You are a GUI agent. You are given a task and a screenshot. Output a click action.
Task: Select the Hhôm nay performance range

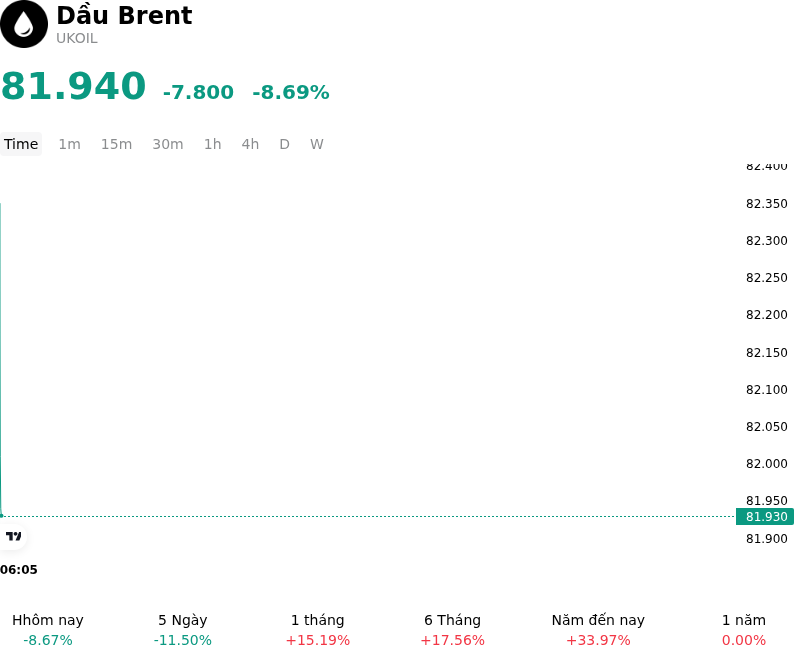(48, 630)
